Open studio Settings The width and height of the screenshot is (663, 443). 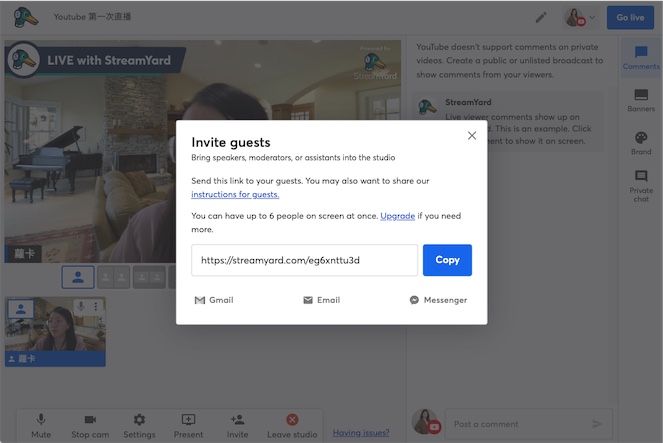coord(139,426)
